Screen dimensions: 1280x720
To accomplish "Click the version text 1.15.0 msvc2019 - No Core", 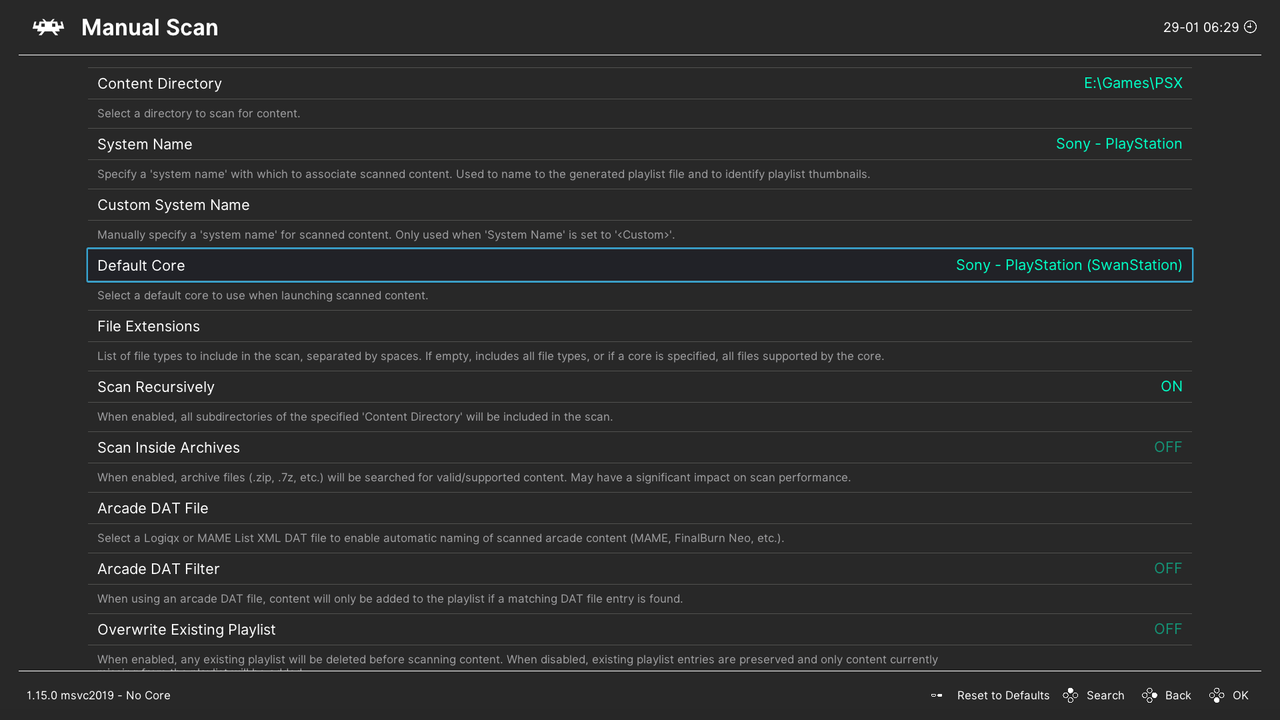I will click(x=98, y=695).
